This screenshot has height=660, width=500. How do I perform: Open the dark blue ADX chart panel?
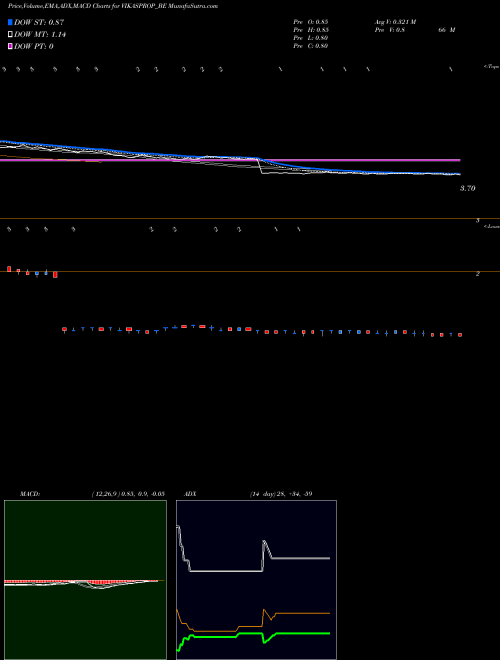tap(256, 580)
